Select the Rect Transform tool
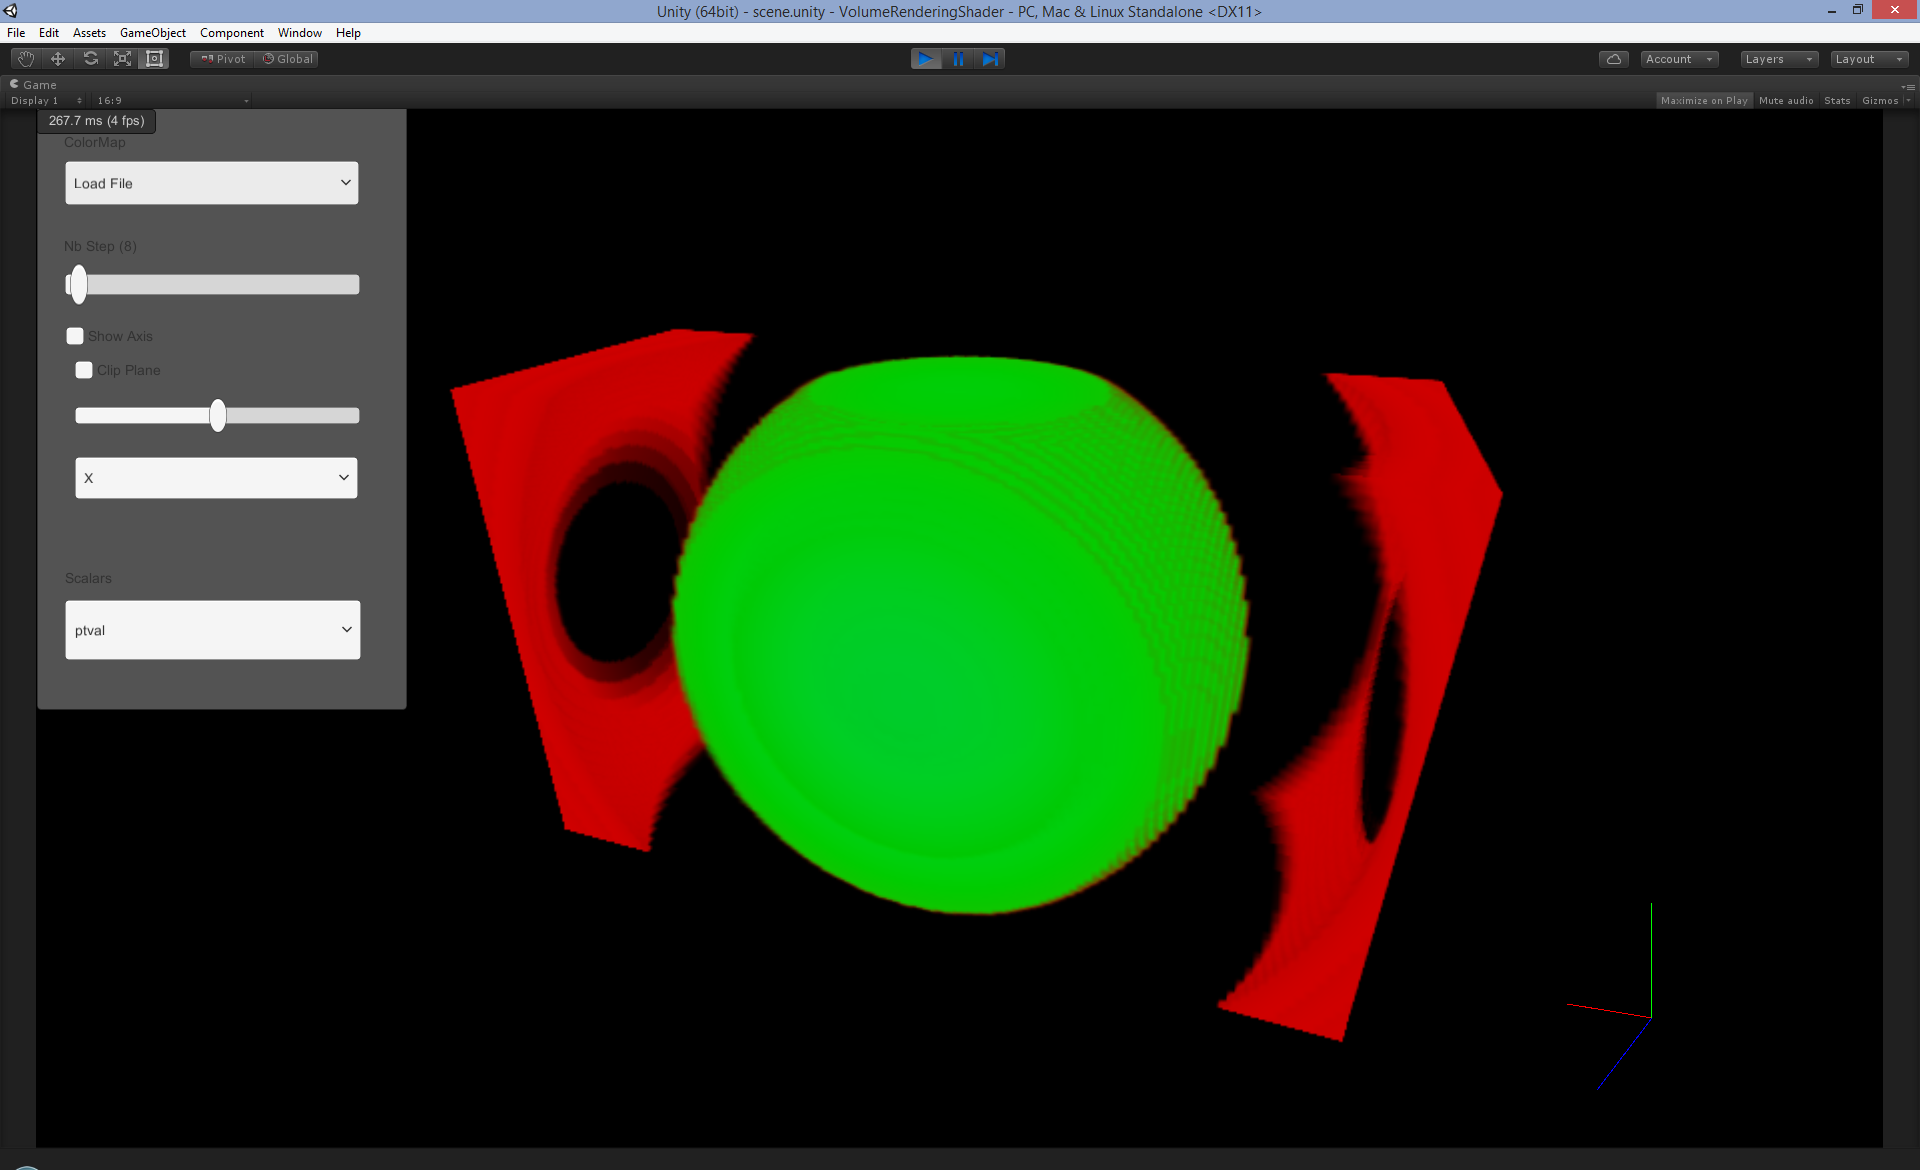1920x1170 pixels. pos(154,59)
